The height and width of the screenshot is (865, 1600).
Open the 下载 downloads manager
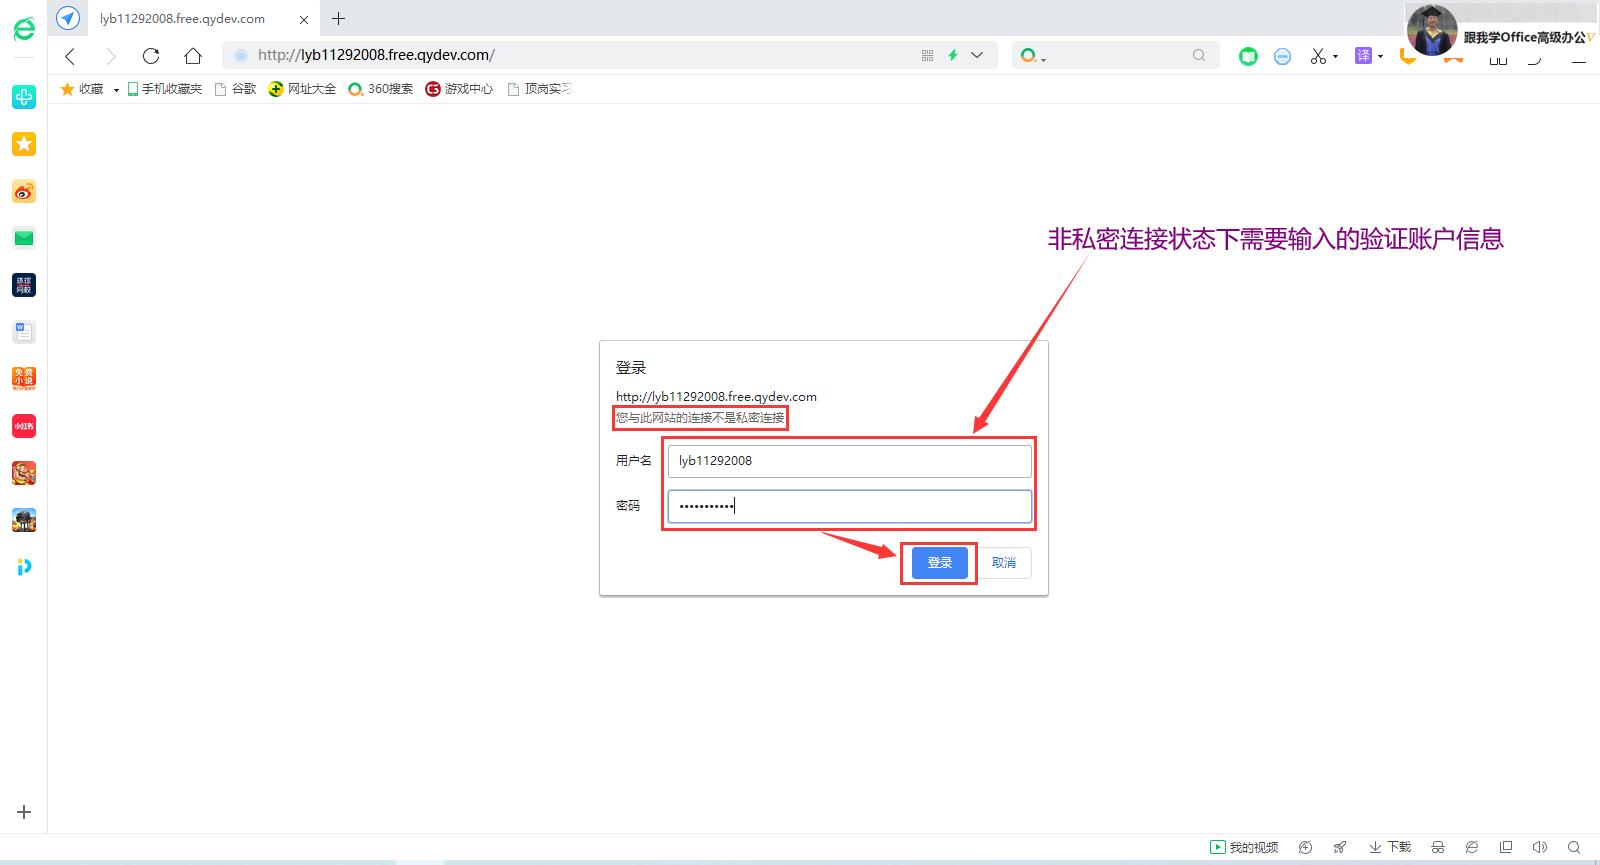pos(1390,847)
